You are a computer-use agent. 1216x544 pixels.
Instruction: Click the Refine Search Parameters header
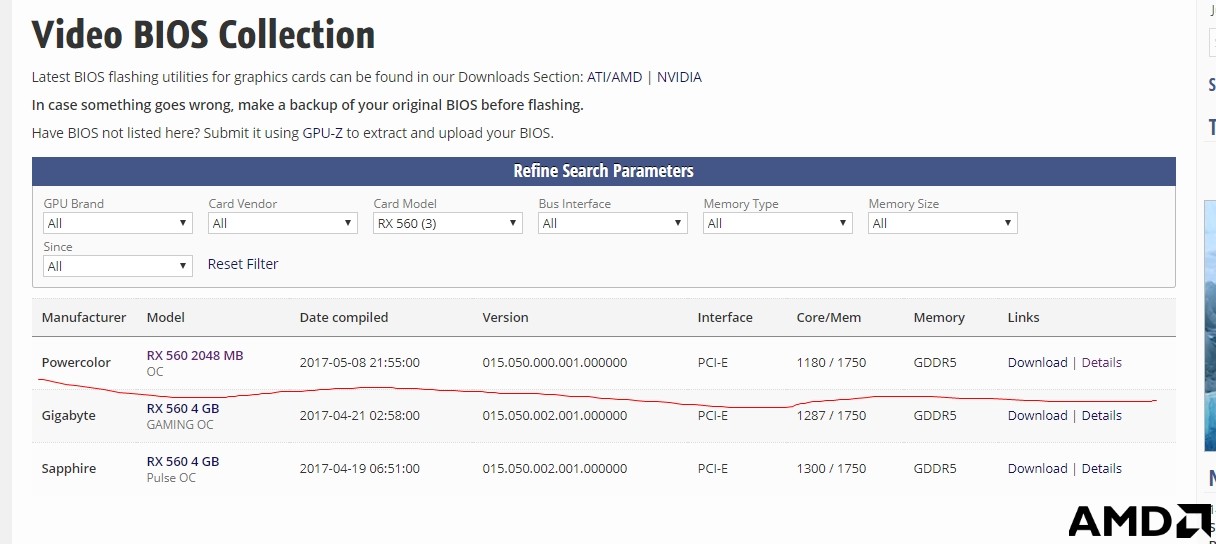click(604, 171)
